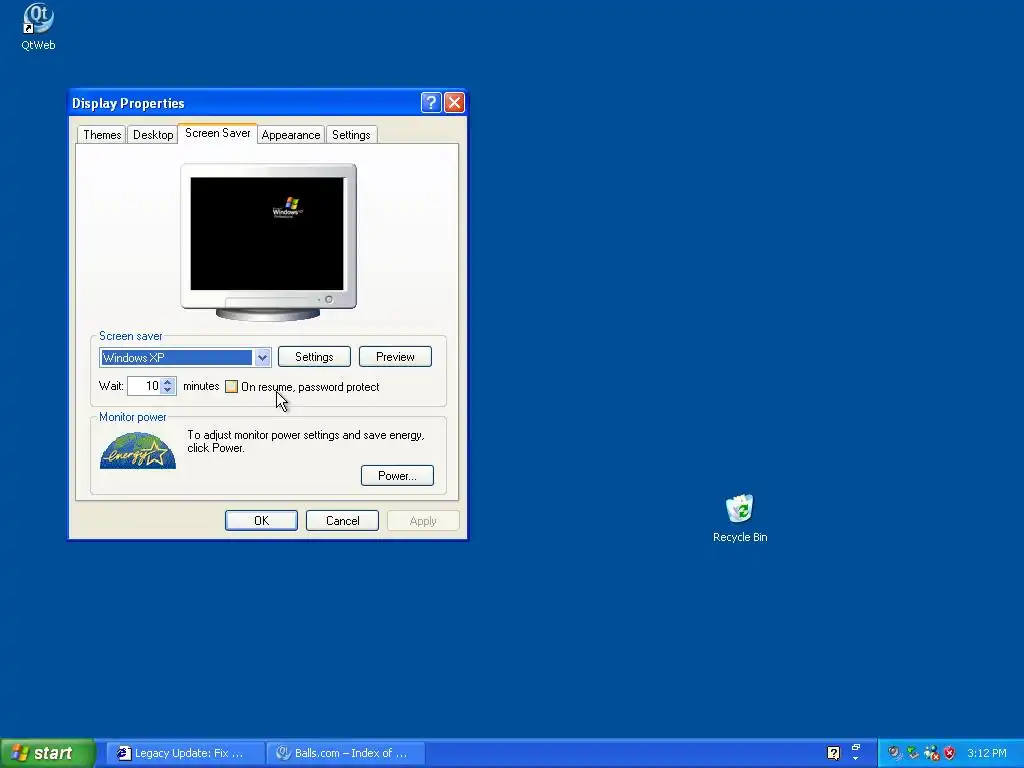Open the Appearance tab

click(x=291, y=135)
